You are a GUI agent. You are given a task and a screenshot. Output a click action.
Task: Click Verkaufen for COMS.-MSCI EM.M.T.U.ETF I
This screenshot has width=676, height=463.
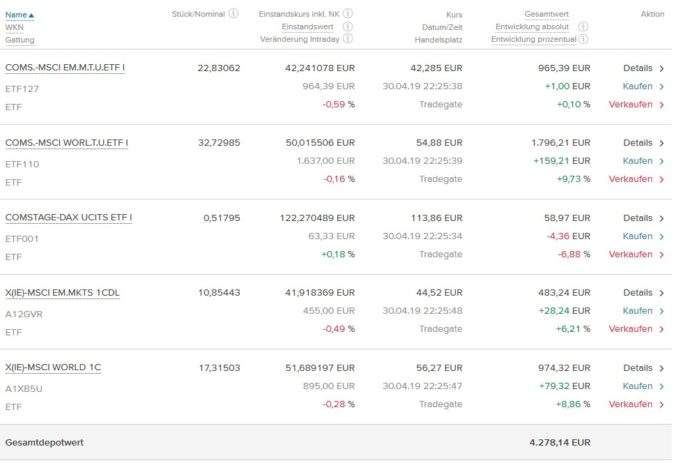click(636, 104)
